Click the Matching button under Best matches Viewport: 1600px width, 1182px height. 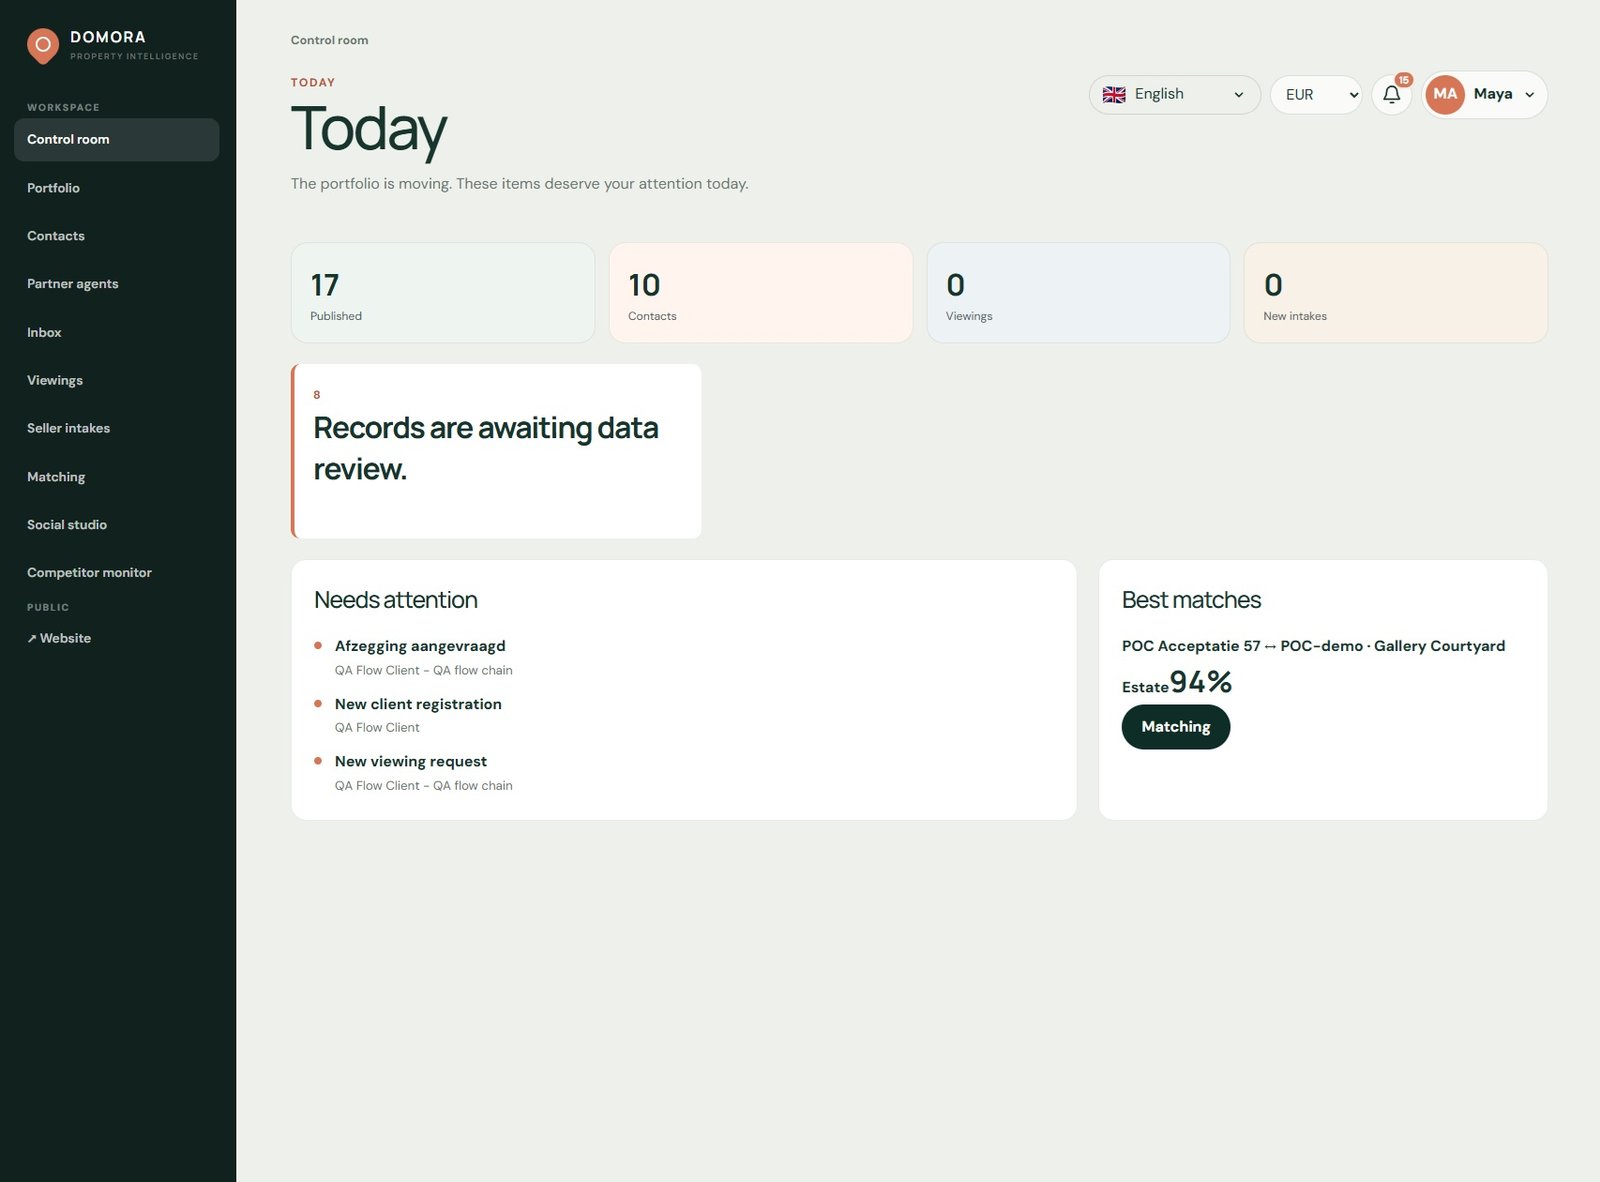[1175, 727]
